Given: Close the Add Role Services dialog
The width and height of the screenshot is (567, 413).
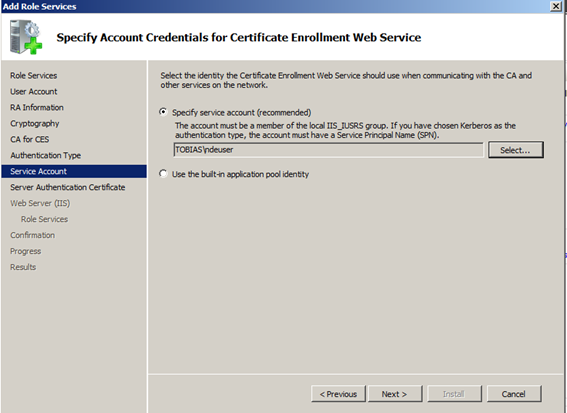Looking at the screenshot, I should pos(555,6).
